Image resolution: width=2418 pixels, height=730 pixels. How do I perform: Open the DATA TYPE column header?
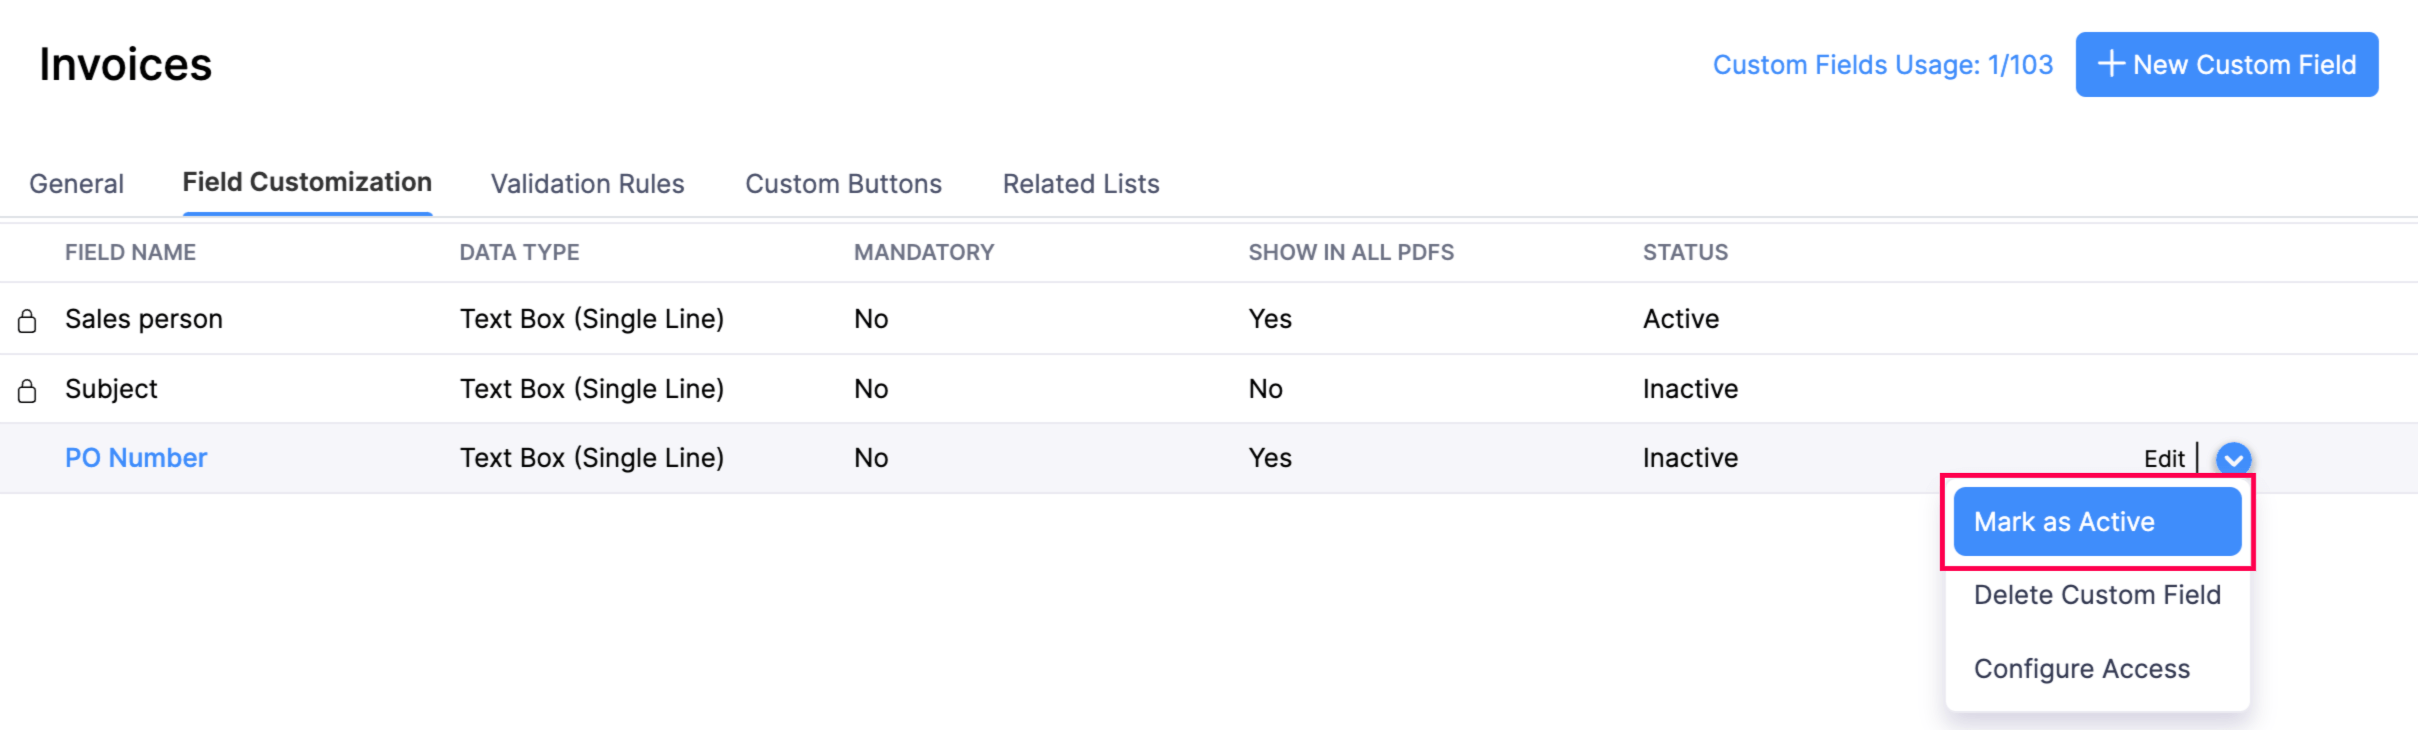coord(519,252)
